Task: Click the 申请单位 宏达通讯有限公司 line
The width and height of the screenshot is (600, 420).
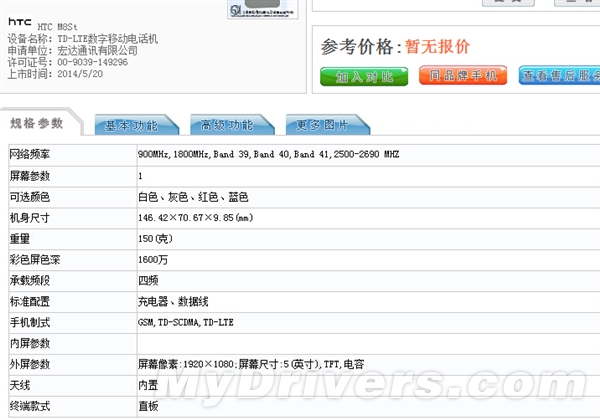Action: 73,50
